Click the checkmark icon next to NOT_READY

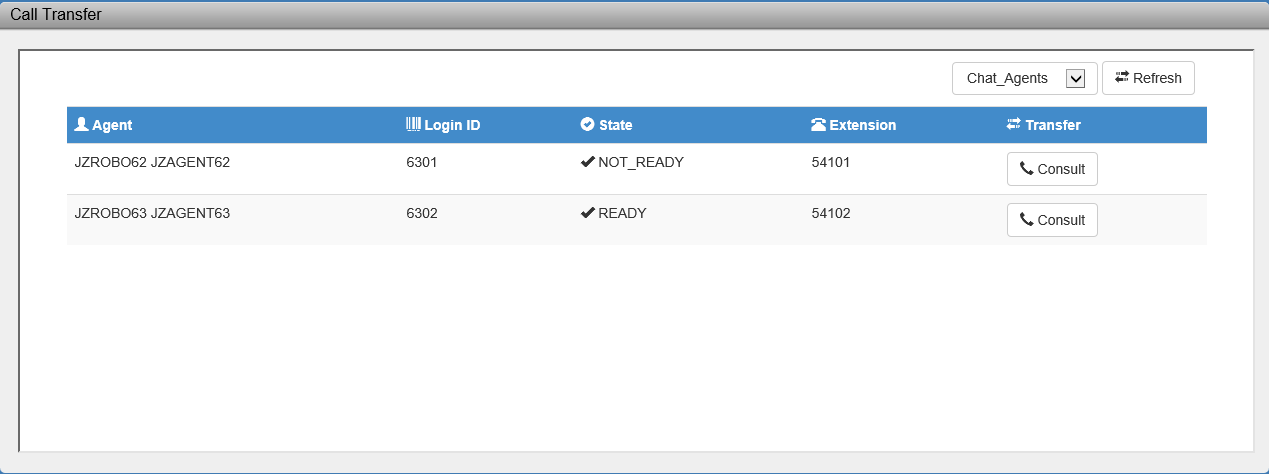point(587,162)
